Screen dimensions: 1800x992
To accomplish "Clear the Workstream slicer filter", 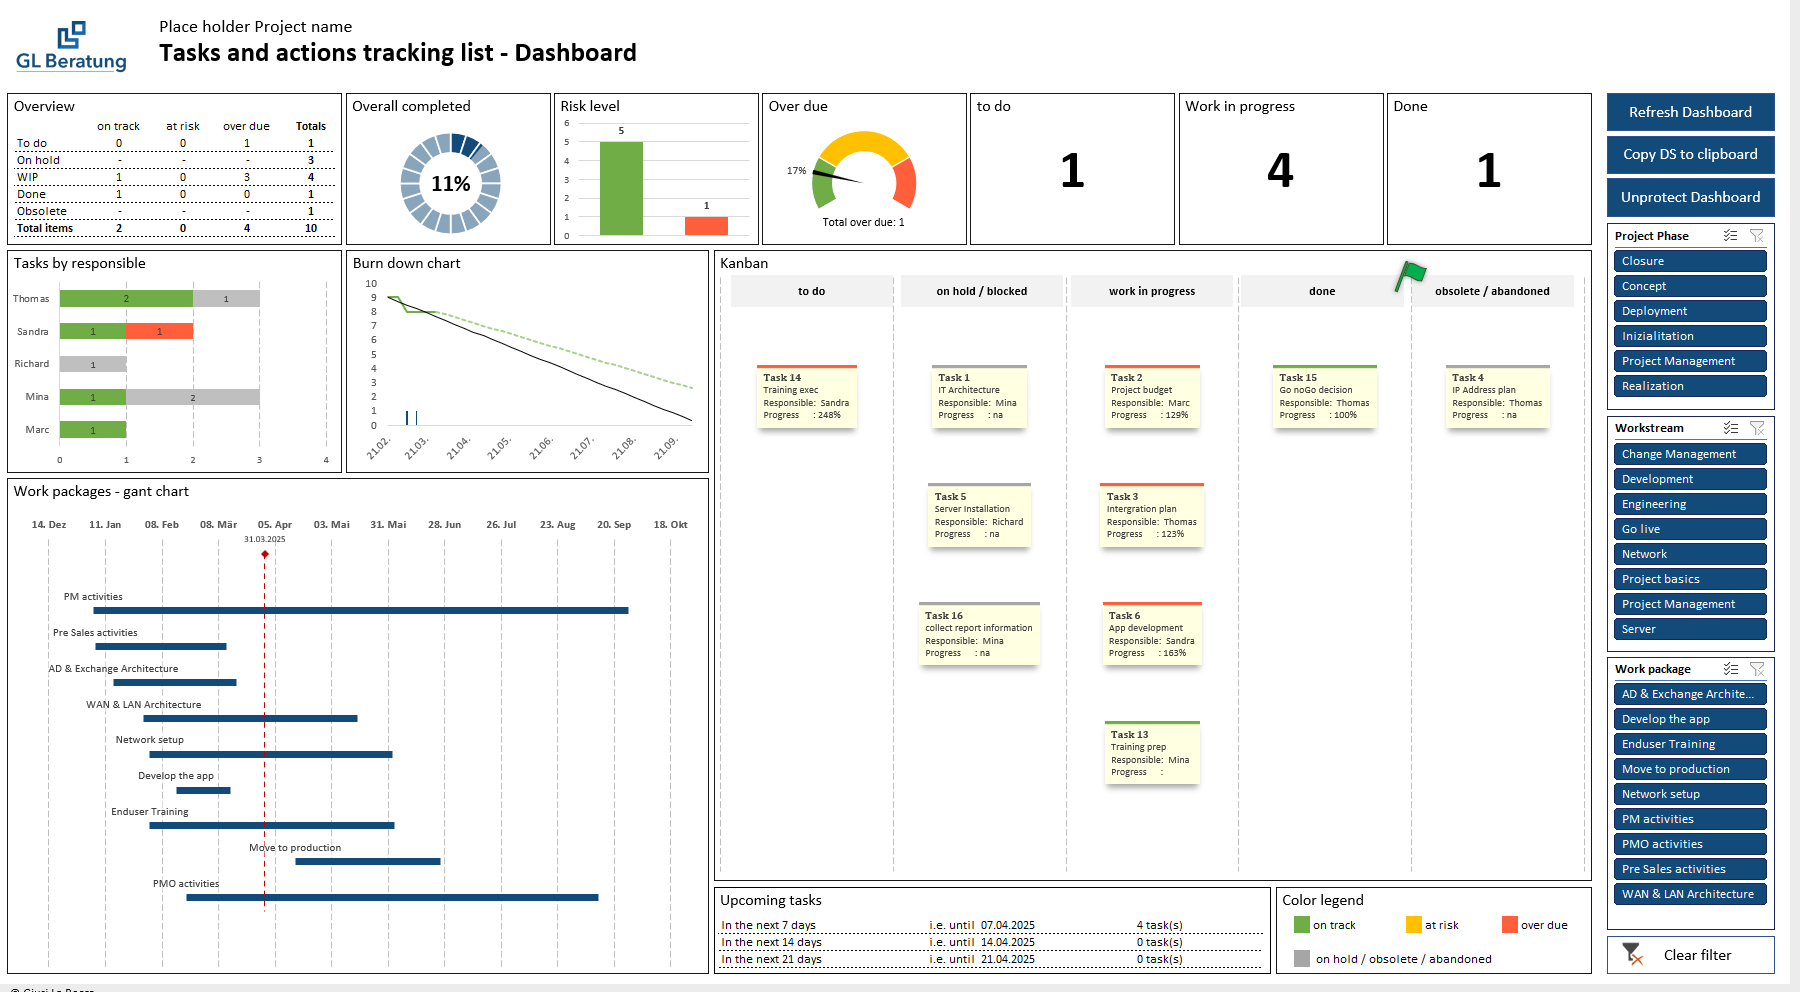I will pos(1757,428).
